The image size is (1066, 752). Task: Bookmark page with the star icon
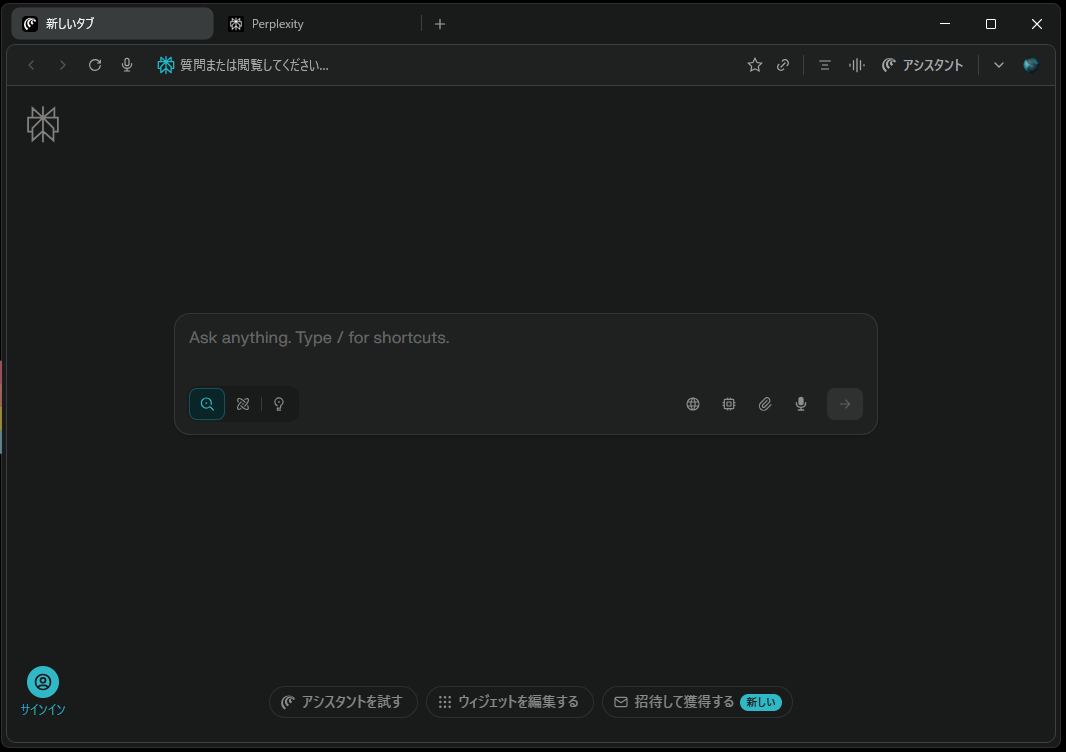(755, 65)
